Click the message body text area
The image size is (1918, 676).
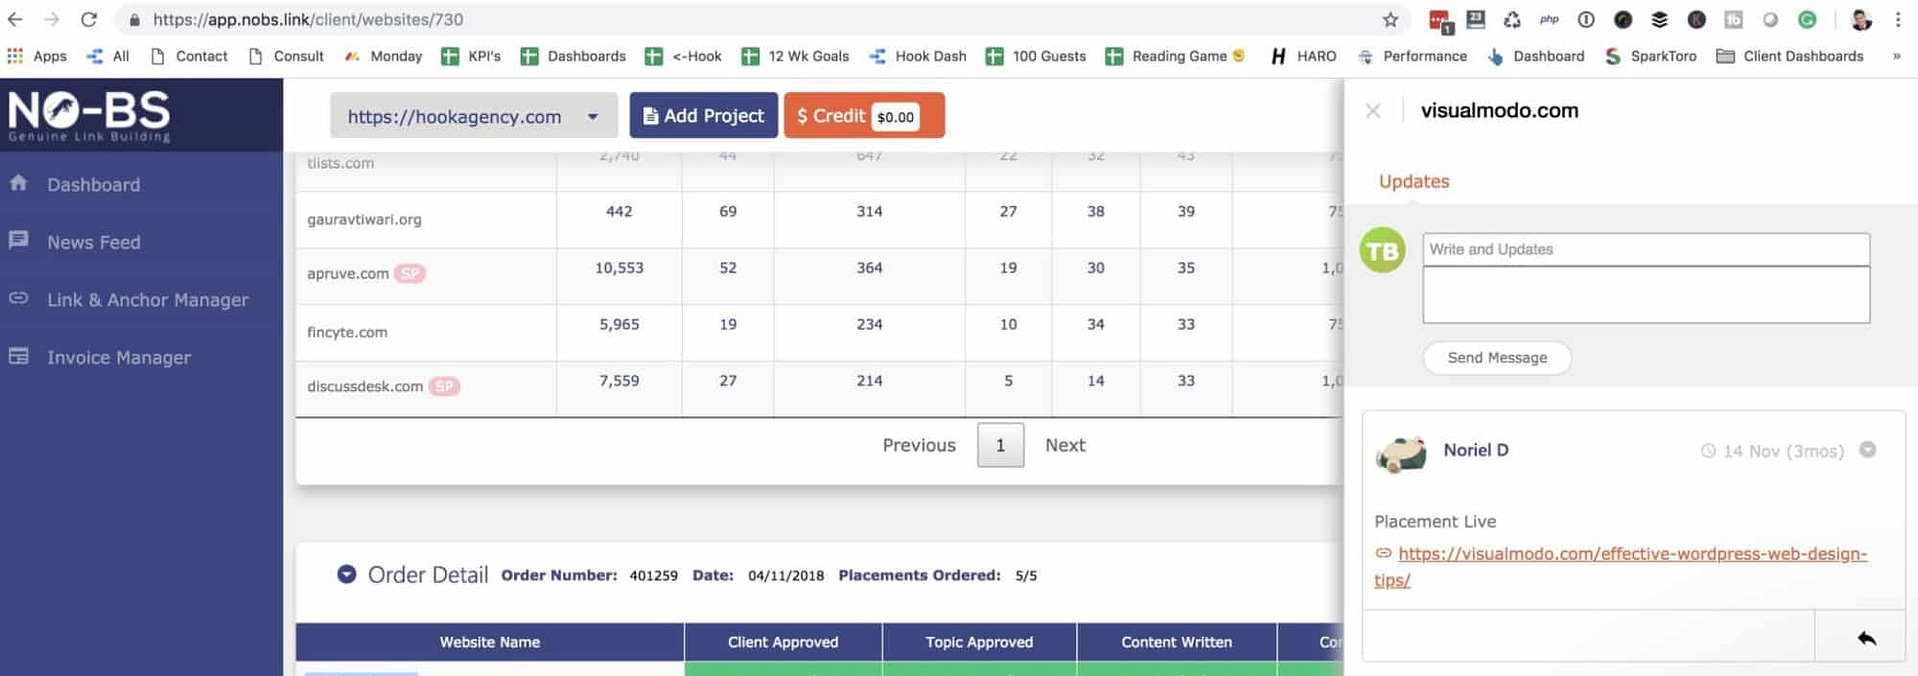[x=1646, y=295]
